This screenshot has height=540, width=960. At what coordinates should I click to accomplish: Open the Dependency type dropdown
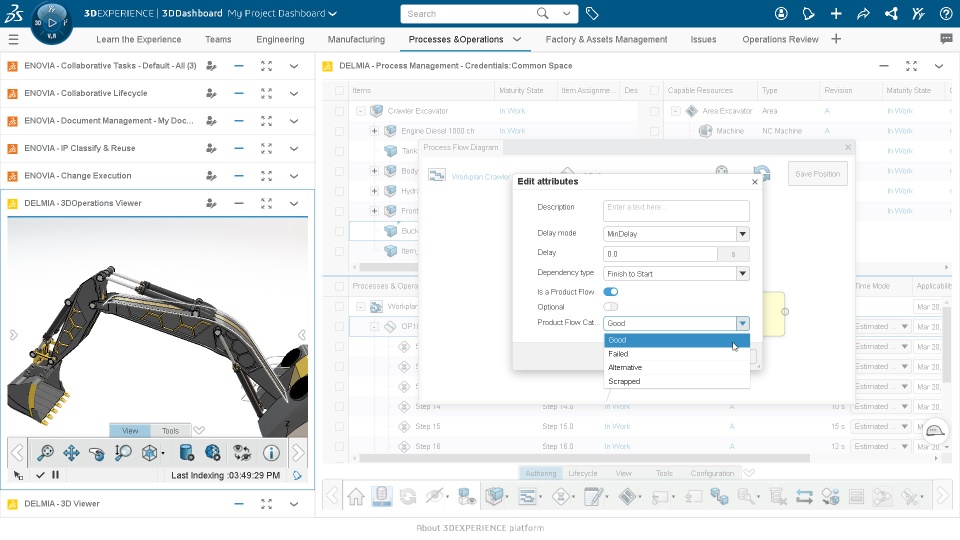pyautogui.click(x=676, y=274)
